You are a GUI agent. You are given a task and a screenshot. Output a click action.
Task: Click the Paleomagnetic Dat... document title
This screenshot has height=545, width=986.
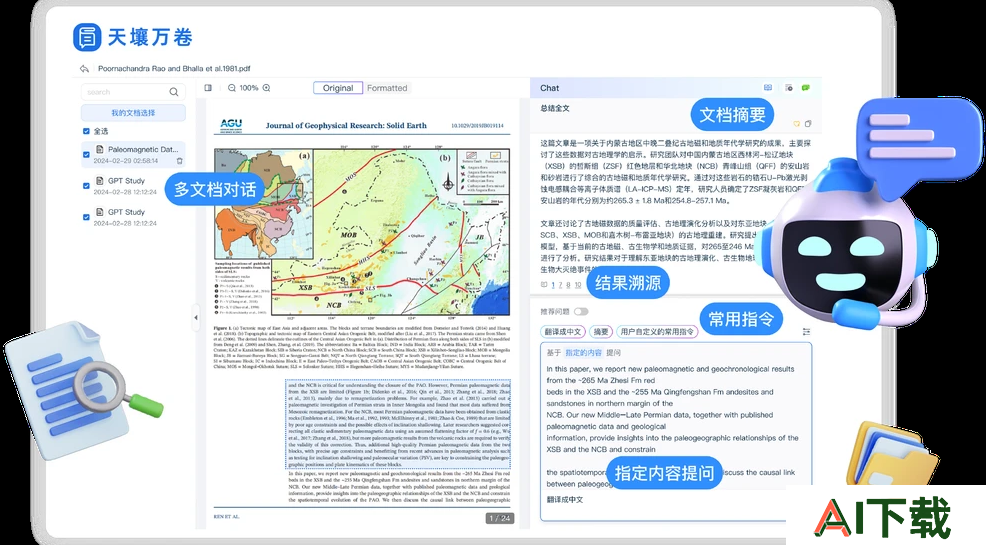tap(143, 150)
